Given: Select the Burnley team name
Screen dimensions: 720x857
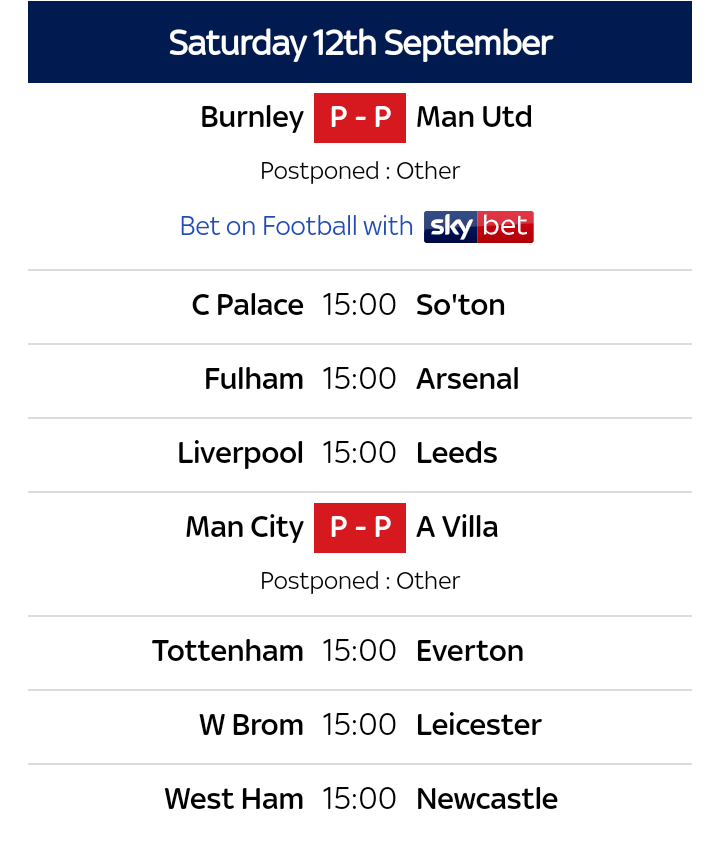Looking at the screenshot, I should (252, 118).
